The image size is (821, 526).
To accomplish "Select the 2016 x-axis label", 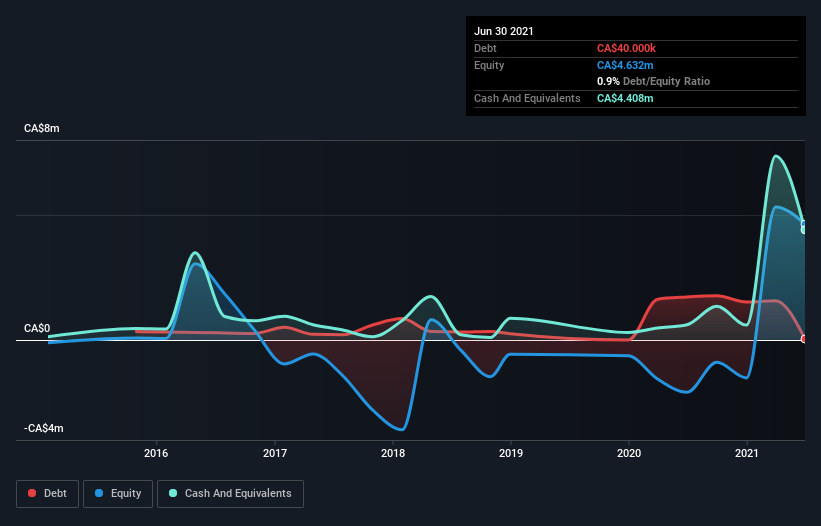I will point(156,453).
